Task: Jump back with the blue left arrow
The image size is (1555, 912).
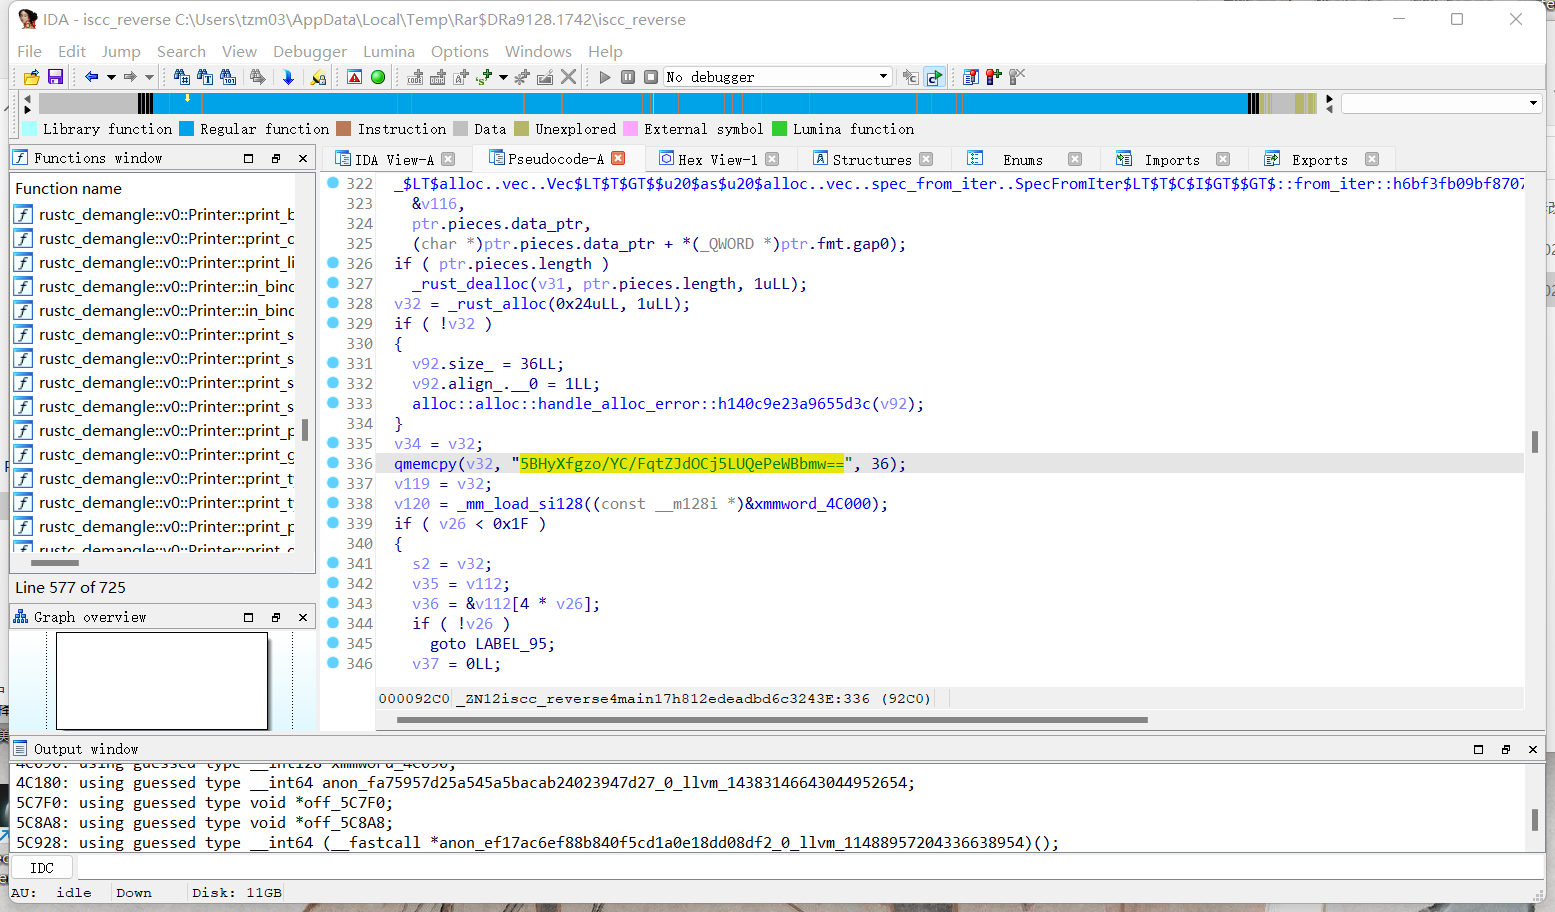Action: [91, 77]
